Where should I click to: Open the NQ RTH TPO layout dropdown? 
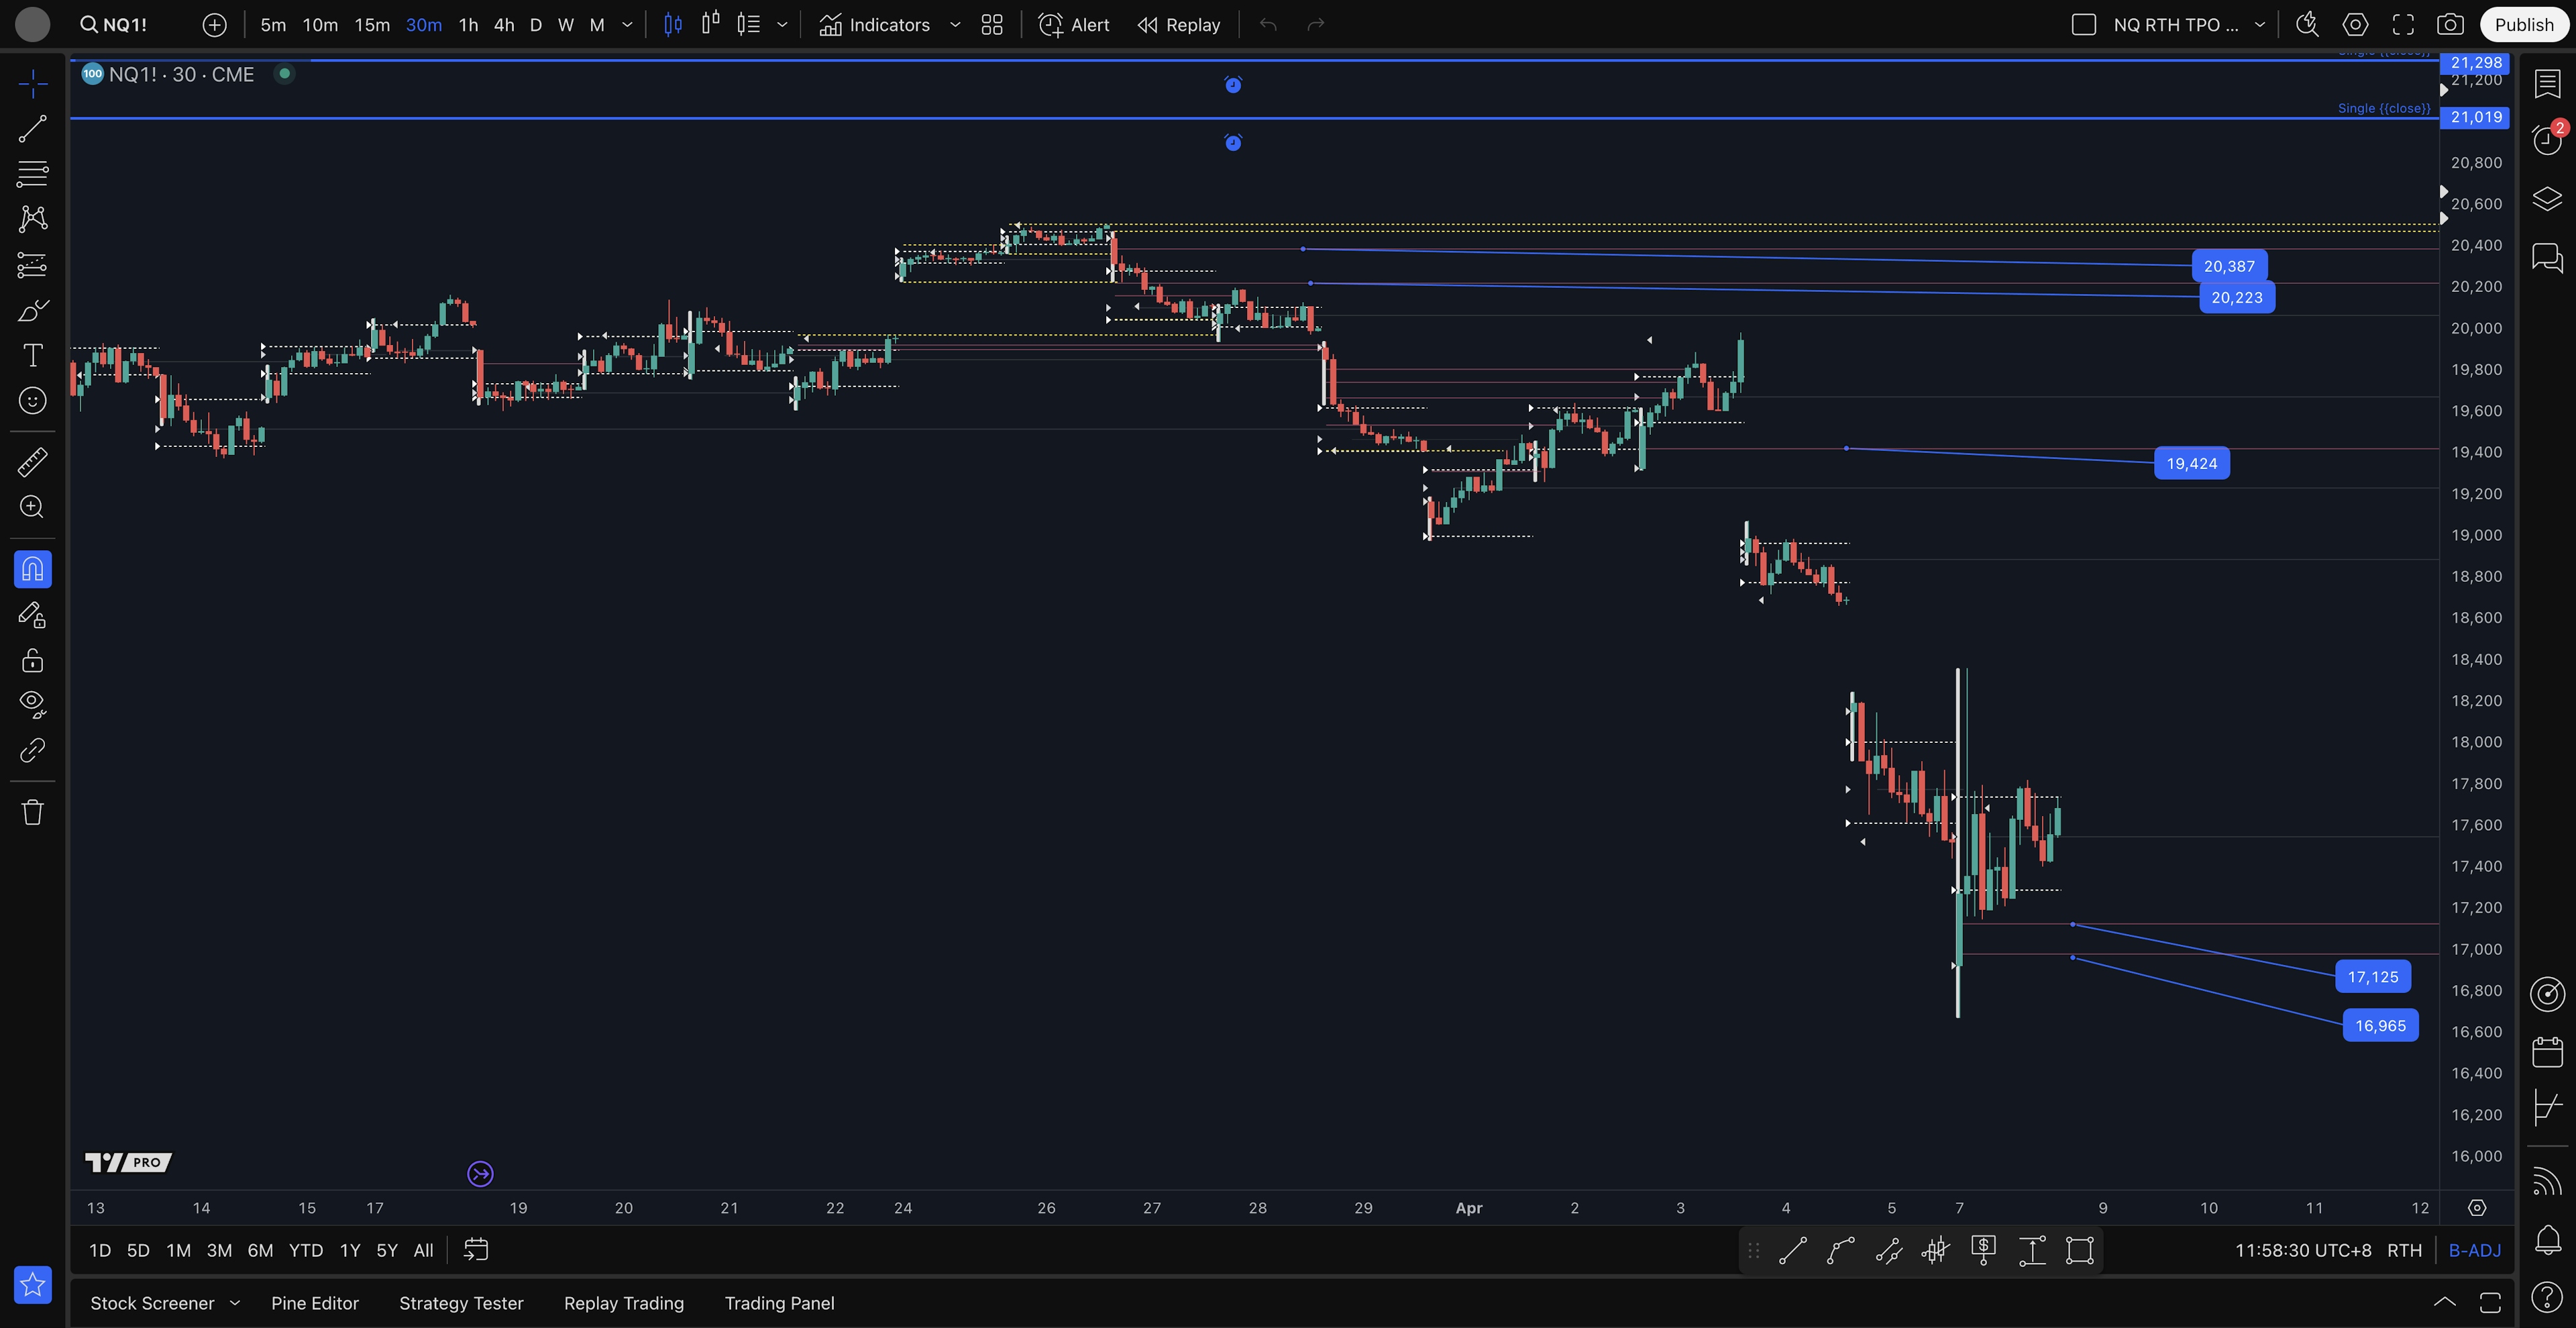click(2259, 25)
